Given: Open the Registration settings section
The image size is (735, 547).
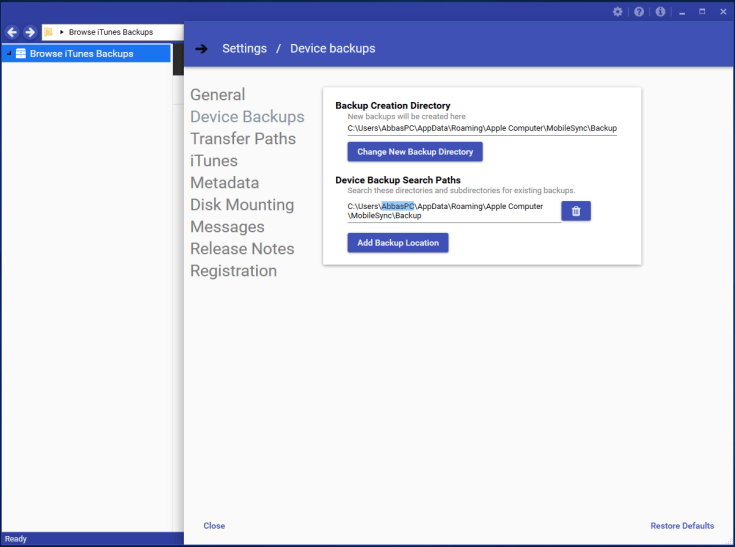Looking at the screenshot, I should (x=233, y=271).
